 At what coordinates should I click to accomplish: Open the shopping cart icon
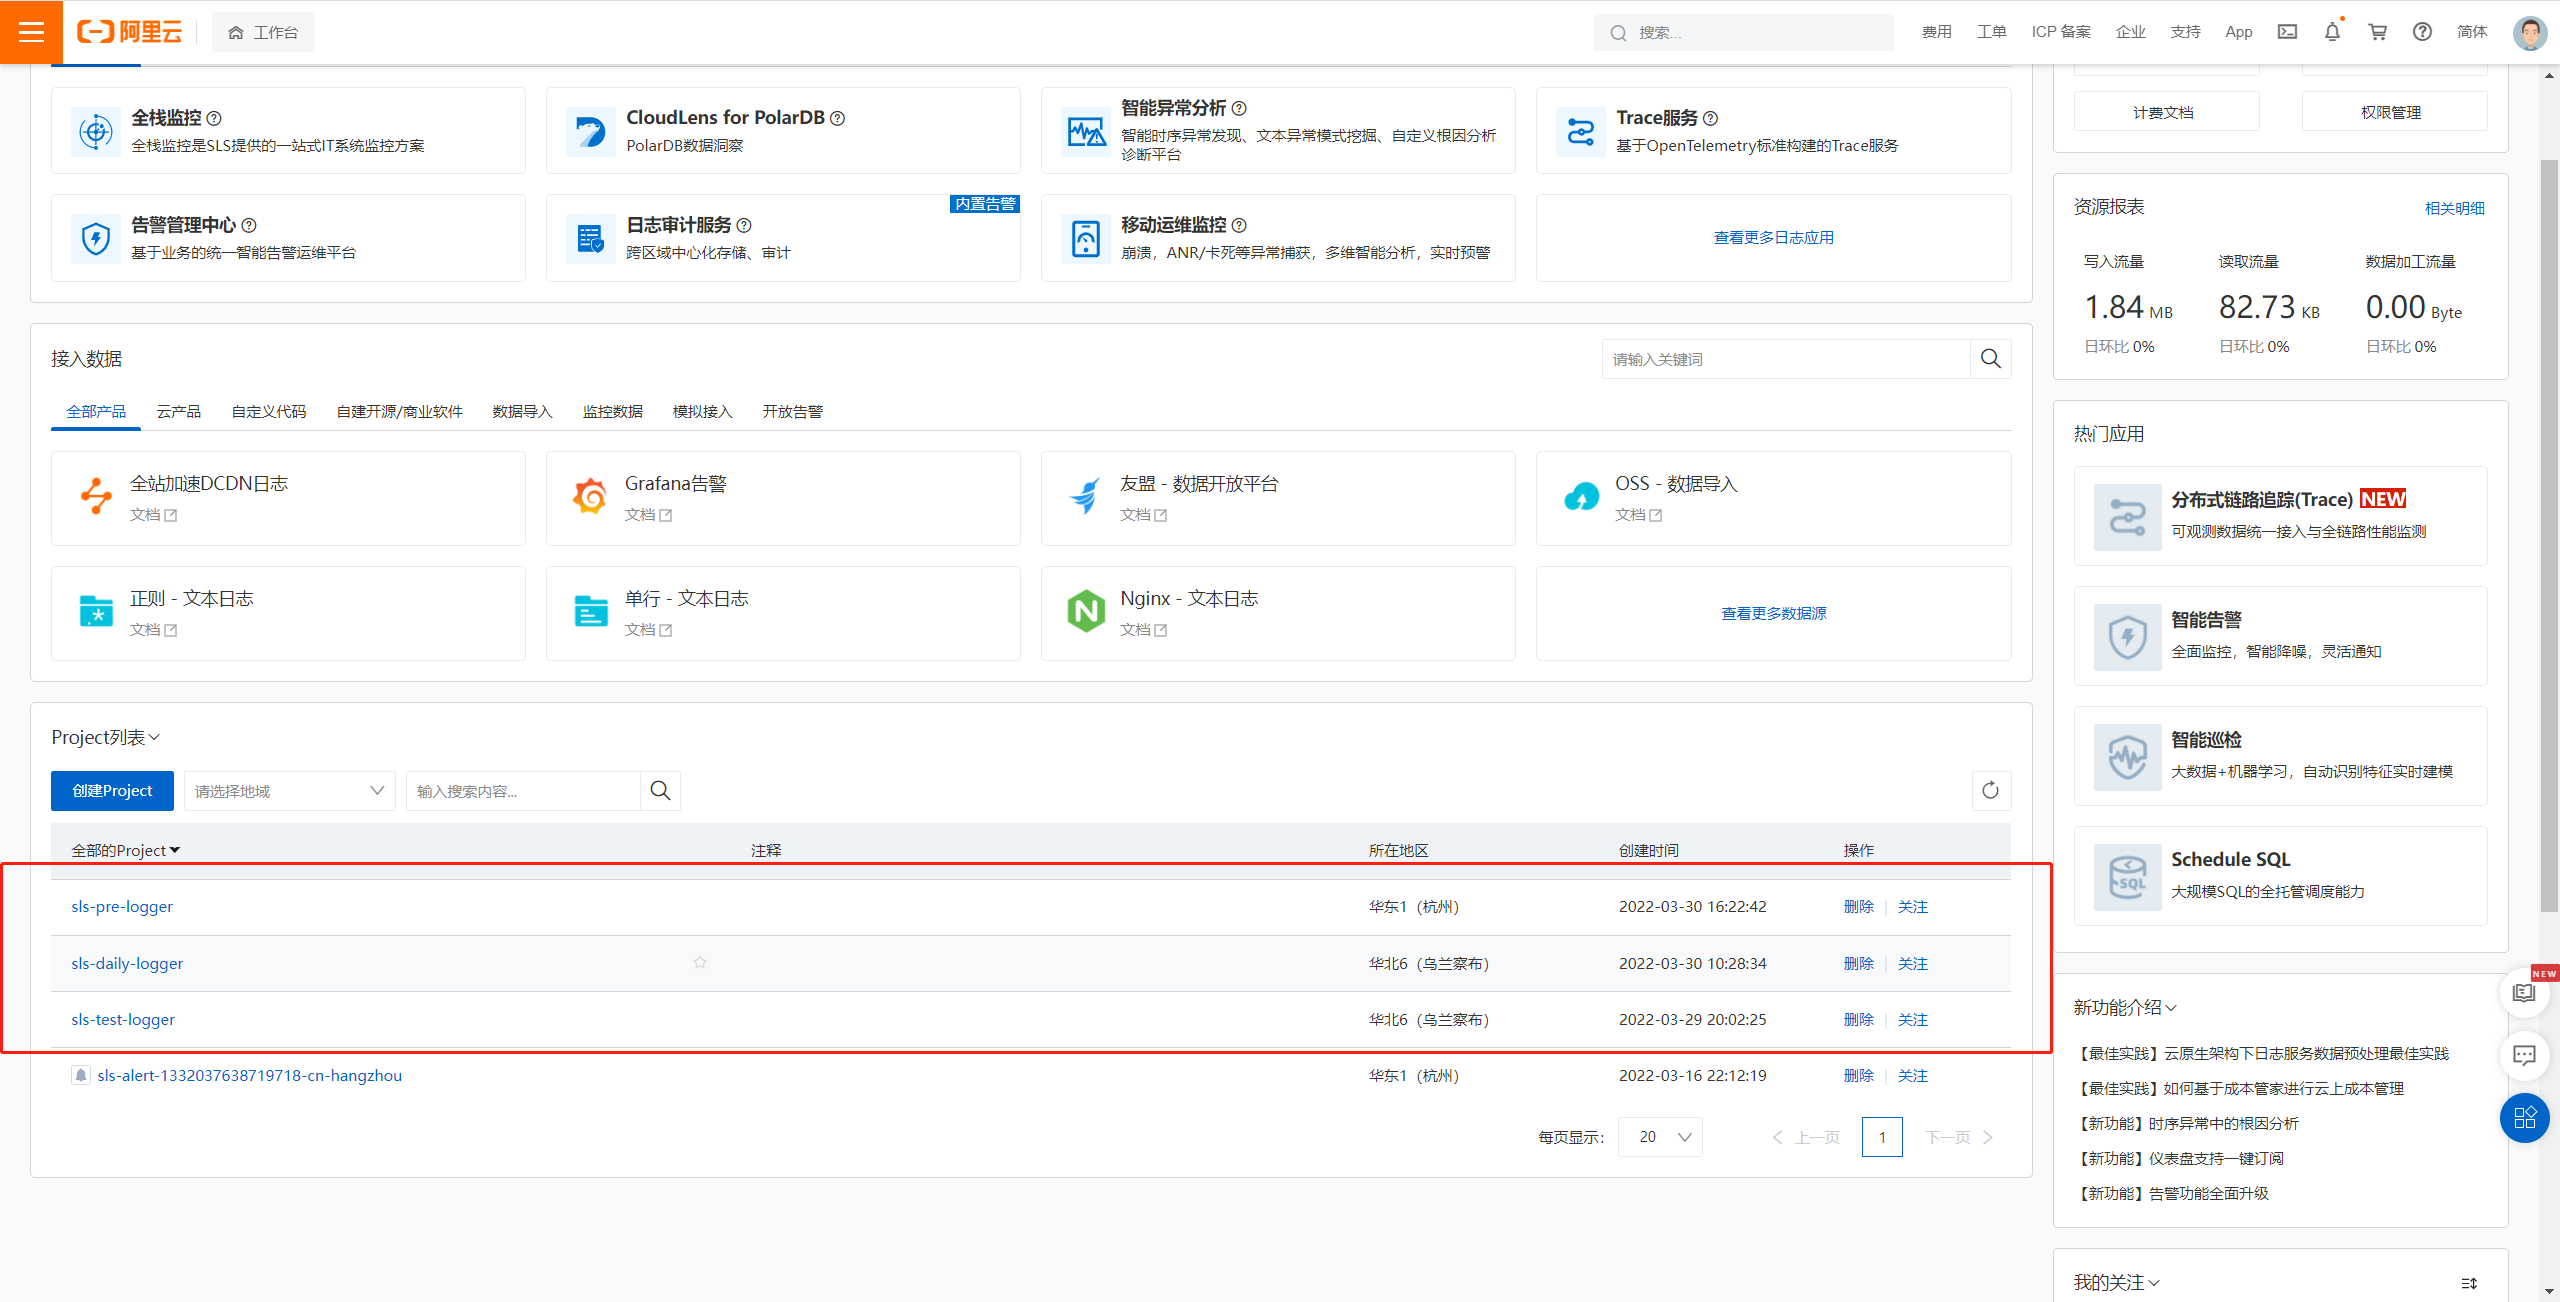tap(2377, 32)
